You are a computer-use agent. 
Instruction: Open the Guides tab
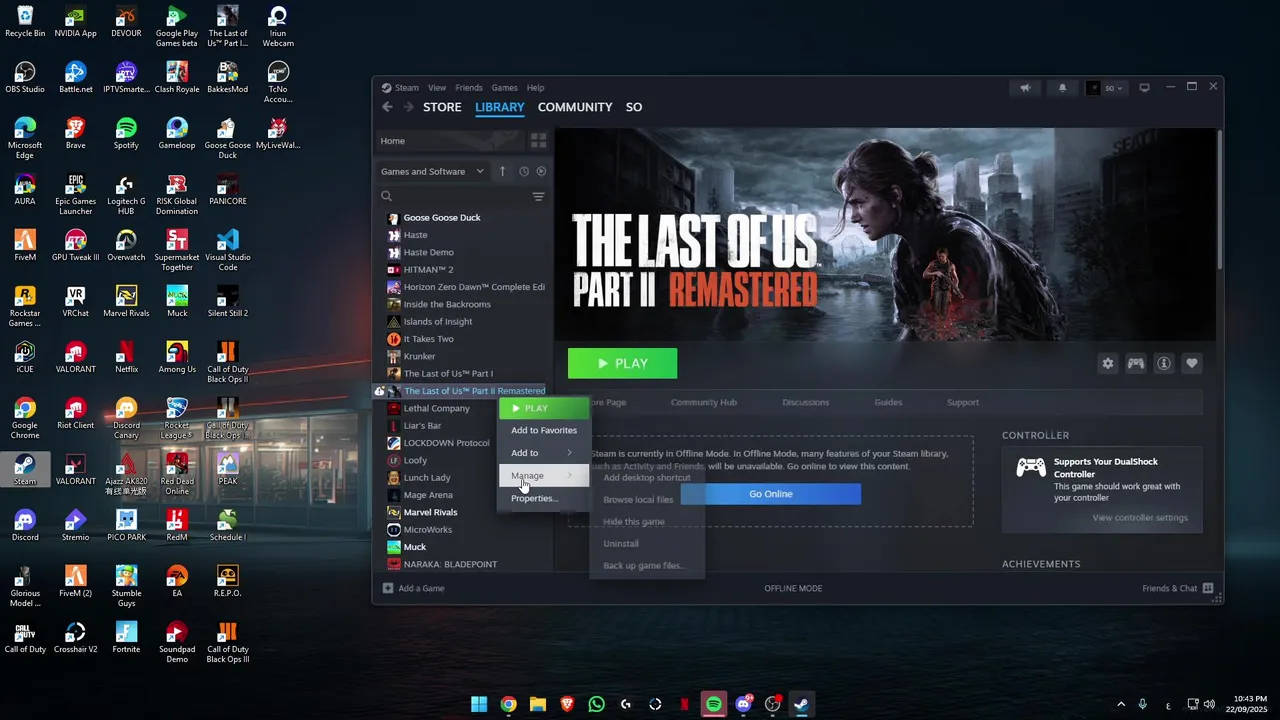(x=888, y=402)
